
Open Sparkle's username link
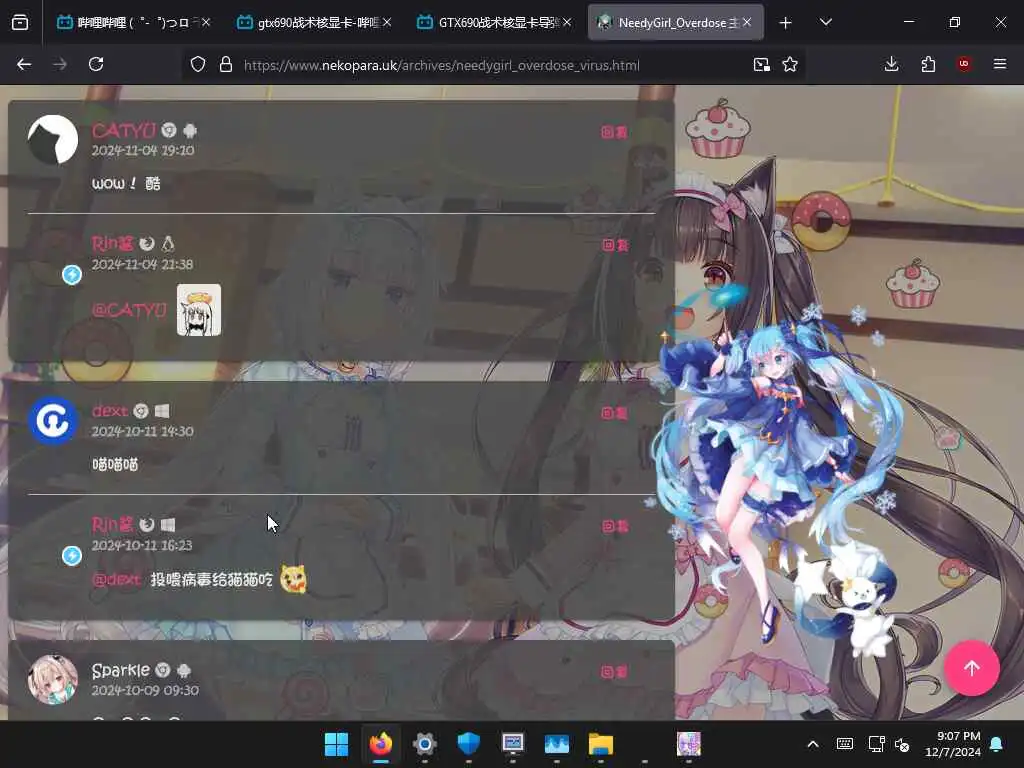[x=121, y=670]
